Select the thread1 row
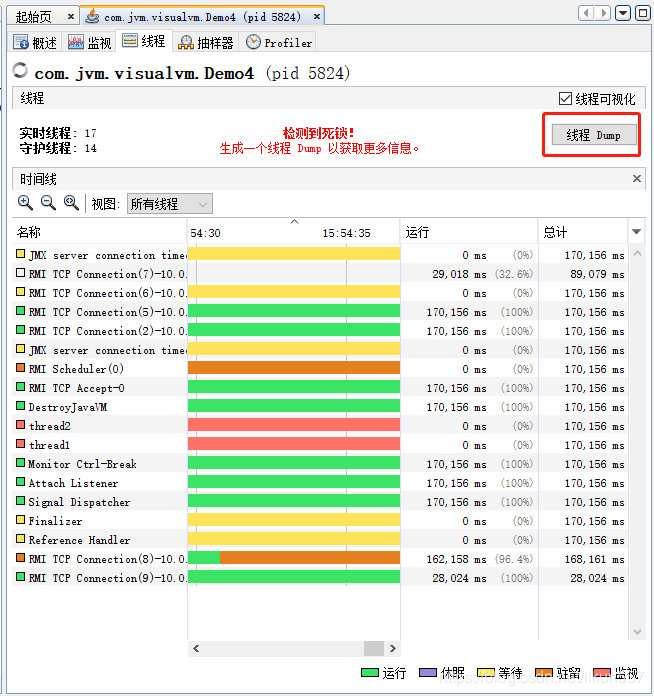Viewport: 654px width, 696px height. click(320, 445)
